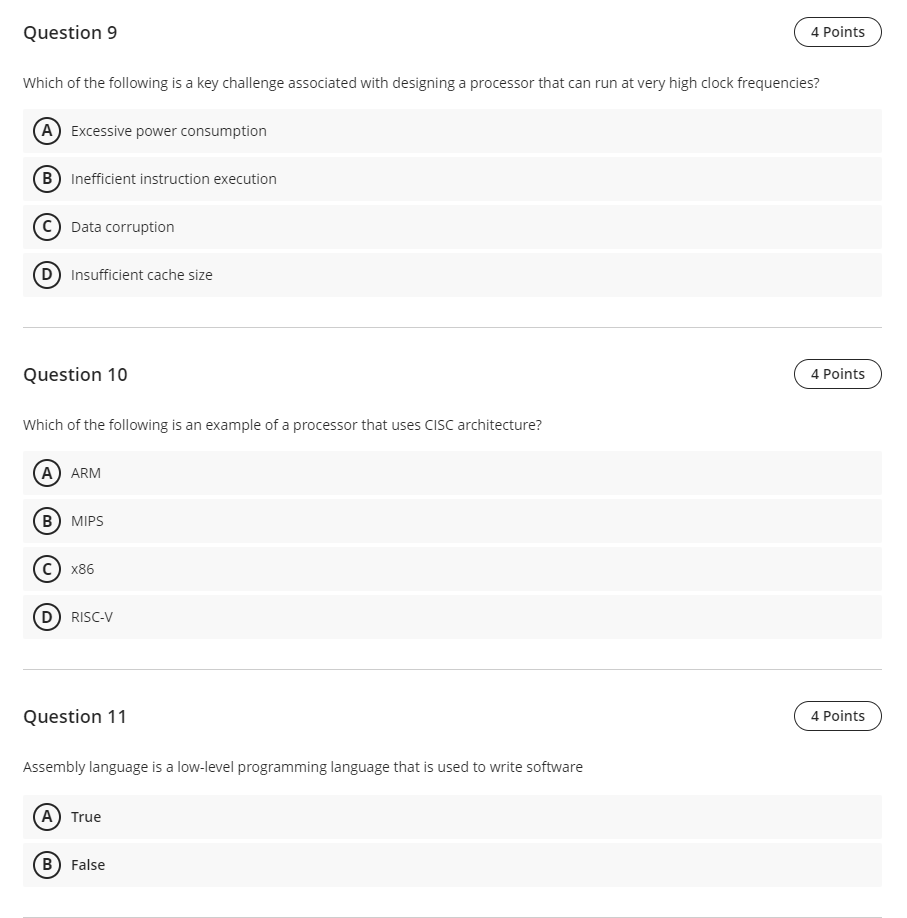Pick "x86" as the CISC processor answer
Screen dimensions: 907x918
coord(47,569)
